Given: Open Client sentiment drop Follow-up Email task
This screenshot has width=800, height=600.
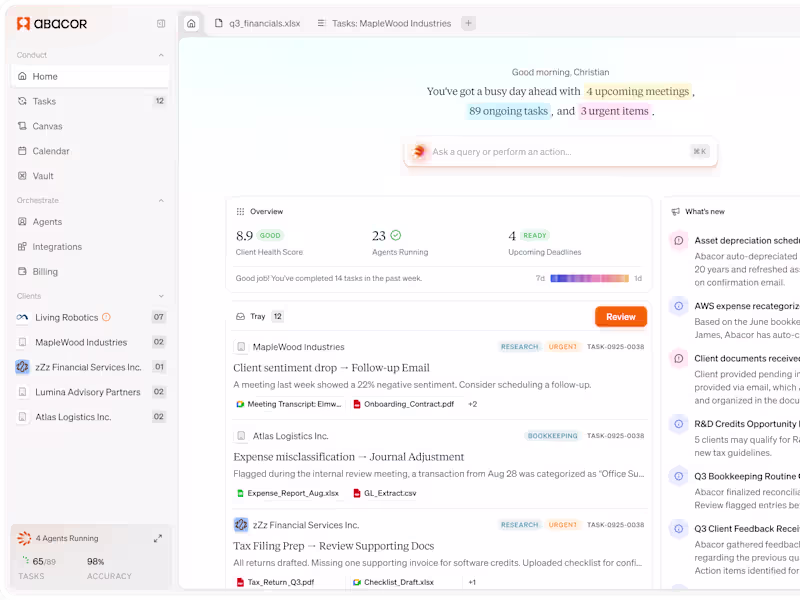Looking at the screenshot, I should click(332, 368).
